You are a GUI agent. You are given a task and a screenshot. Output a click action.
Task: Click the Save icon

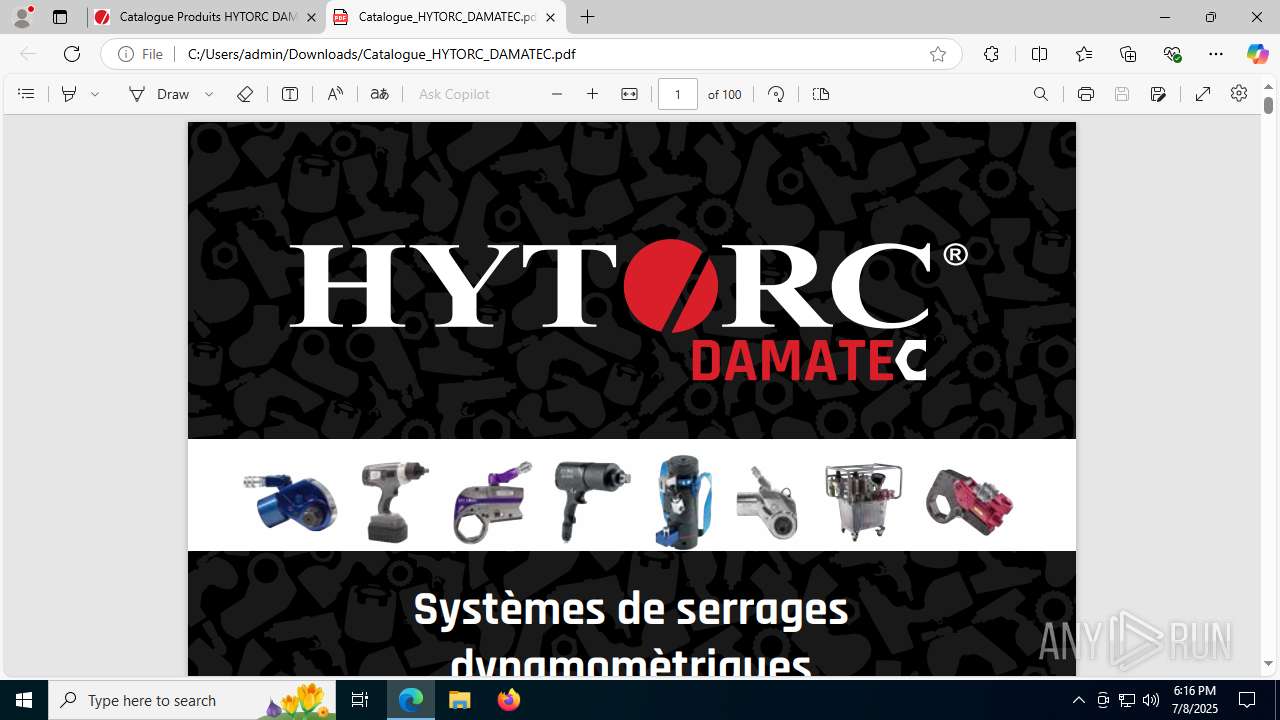[x=1122, y=94]
